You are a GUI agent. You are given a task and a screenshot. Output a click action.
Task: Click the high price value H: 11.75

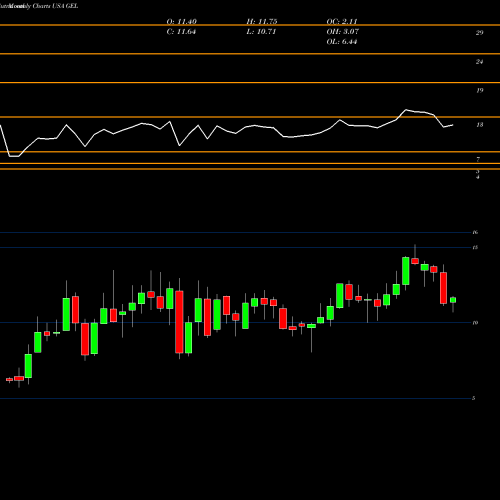click(x=262, y=22)
